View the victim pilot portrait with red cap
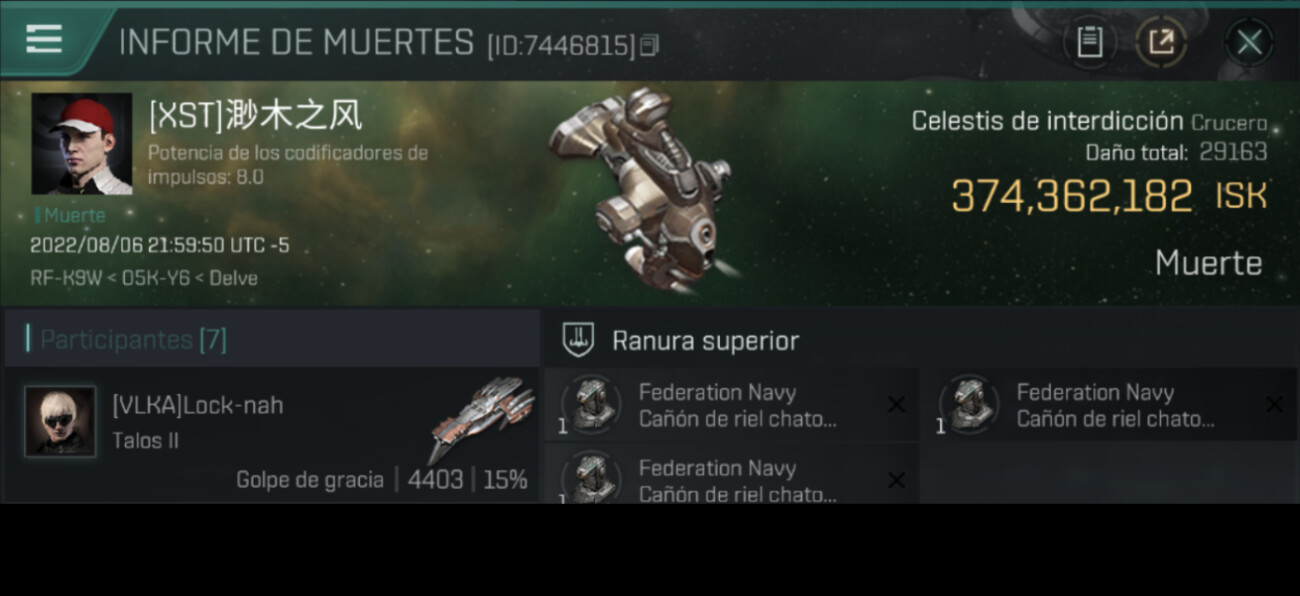 (82, 143)
